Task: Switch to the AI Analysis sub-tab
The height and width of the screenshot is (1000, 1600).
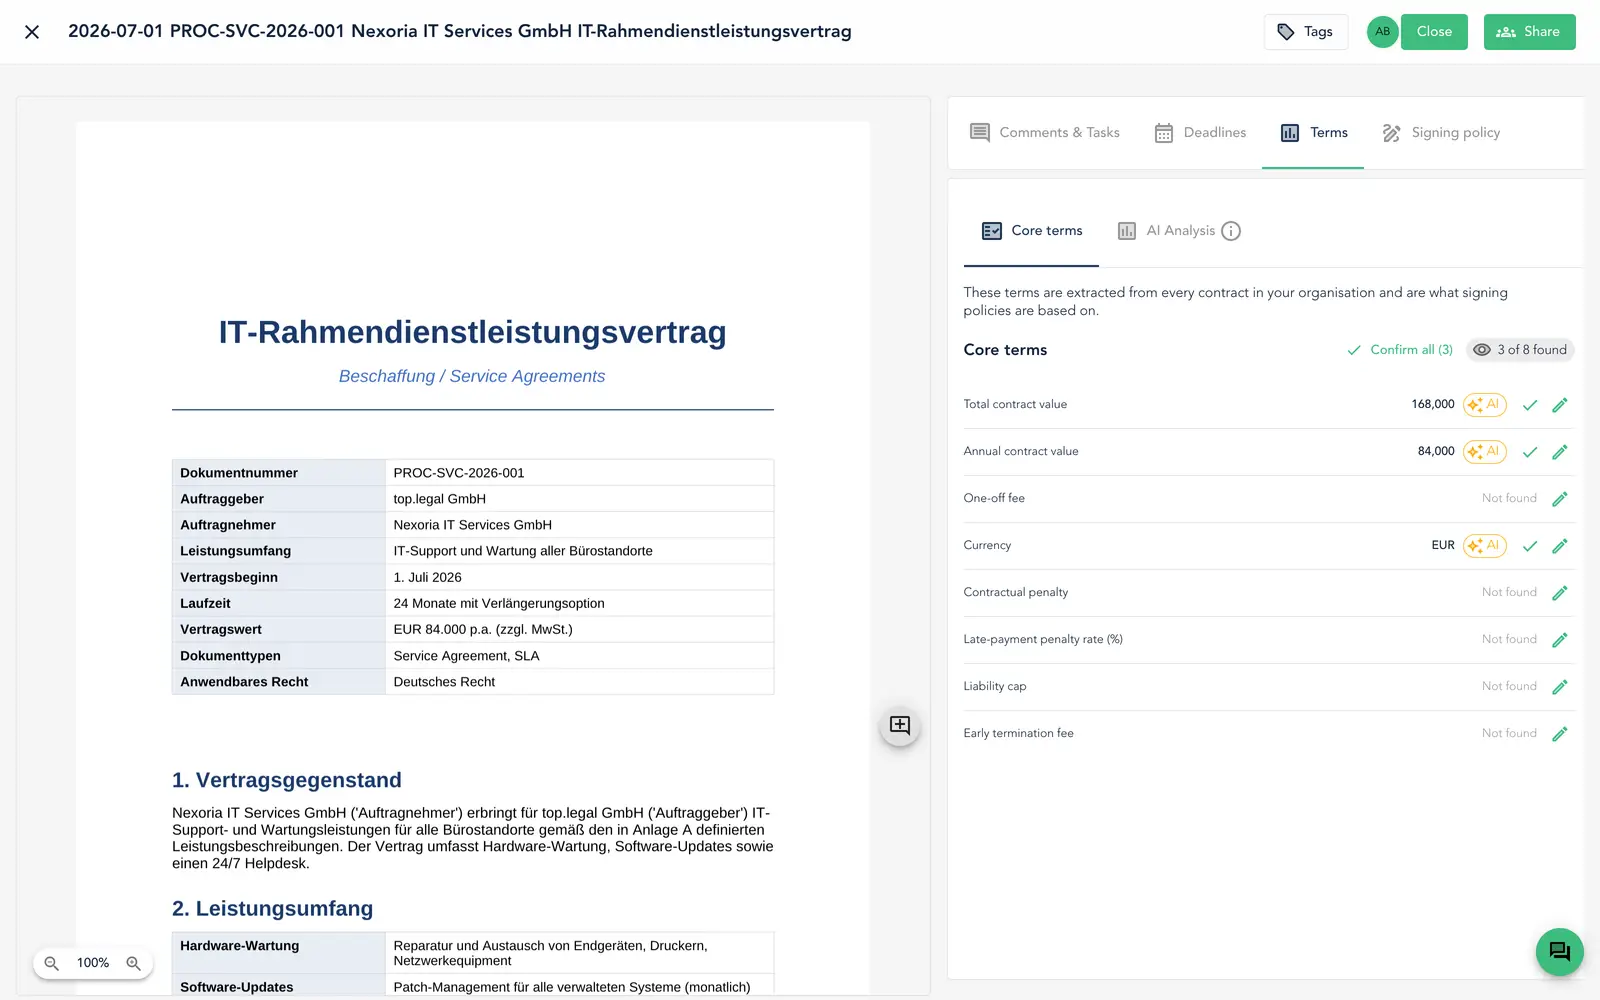Action: (x=1166, y=231)
